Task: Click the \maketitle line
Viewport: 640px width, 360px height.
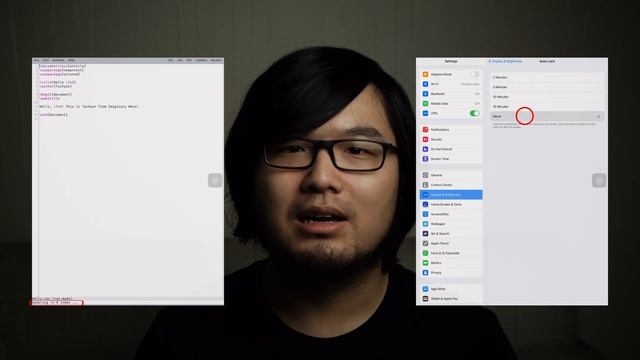Action: click(x=49, y=98)
